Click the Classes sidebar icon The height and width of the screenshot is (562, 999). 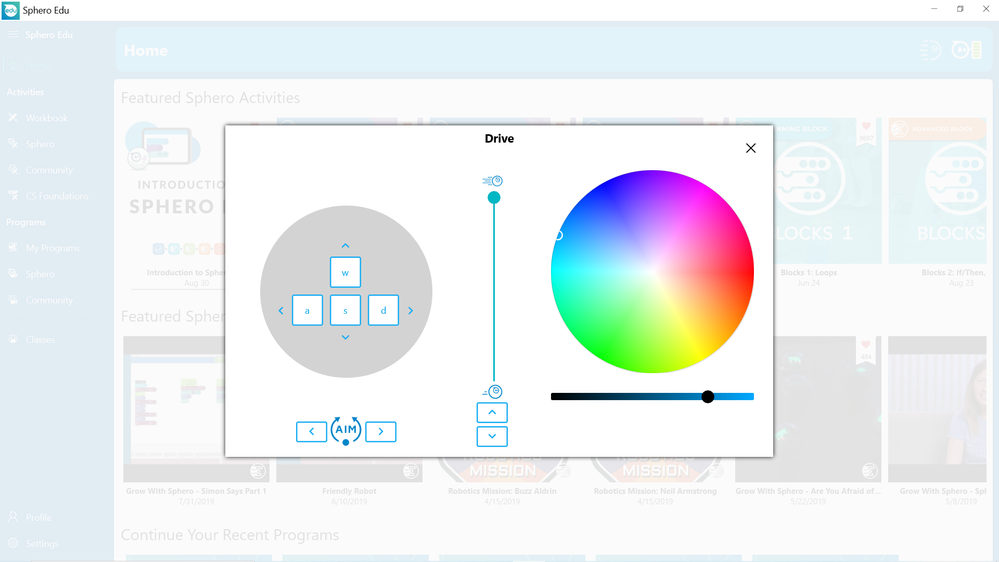(x=13, y=339)
